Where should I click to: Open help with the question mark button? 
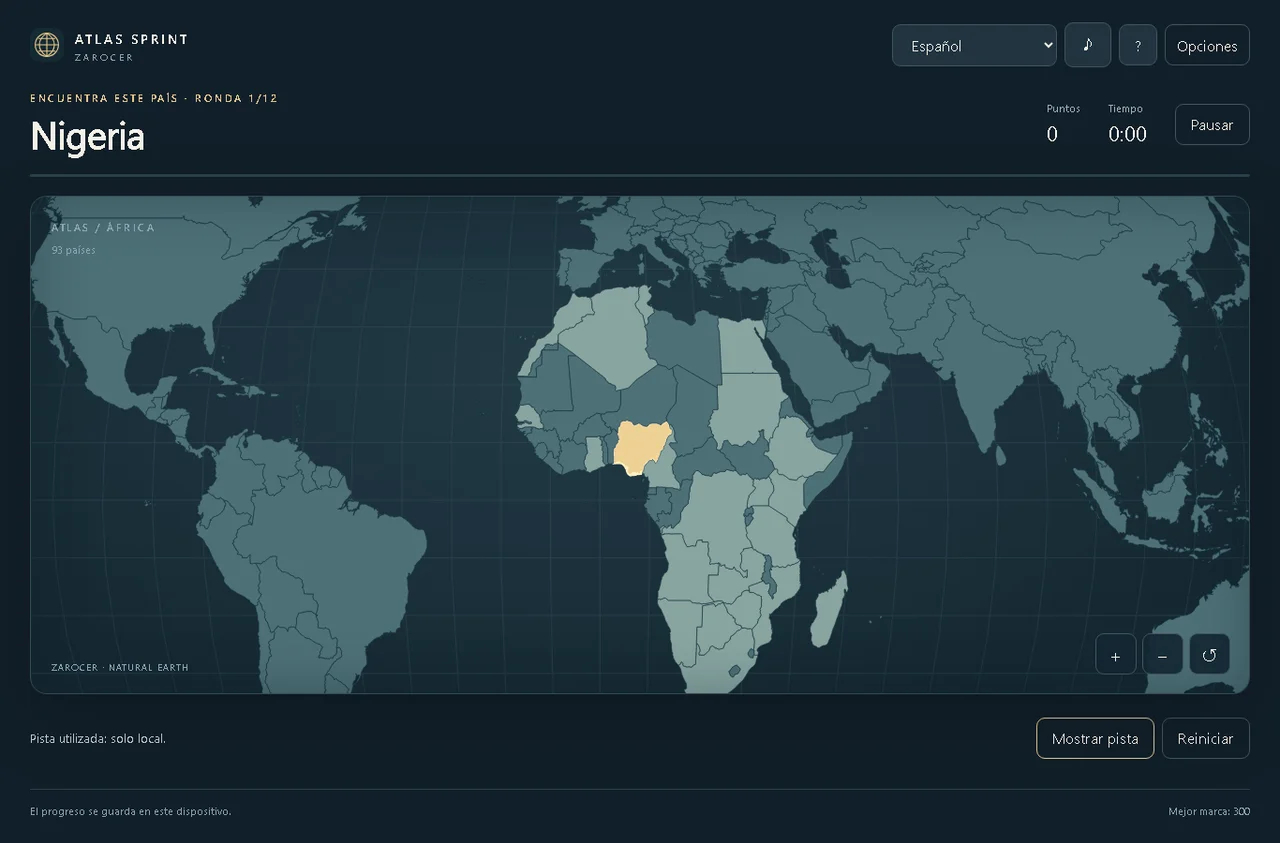click(1138, 46)
